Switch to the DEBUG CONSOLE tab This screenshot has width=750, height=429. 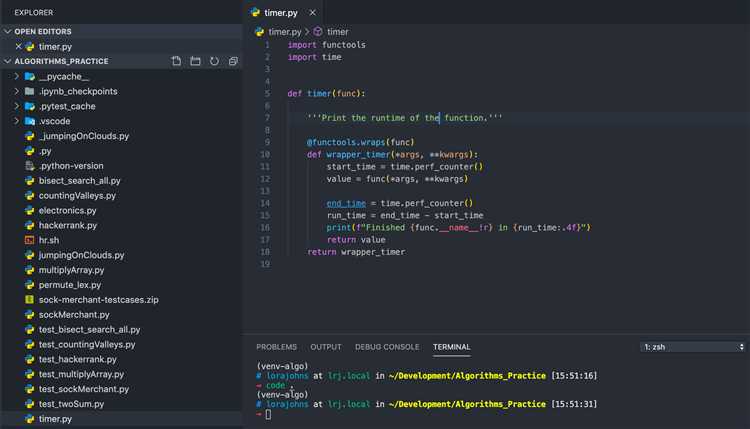(x=387, y=347)
